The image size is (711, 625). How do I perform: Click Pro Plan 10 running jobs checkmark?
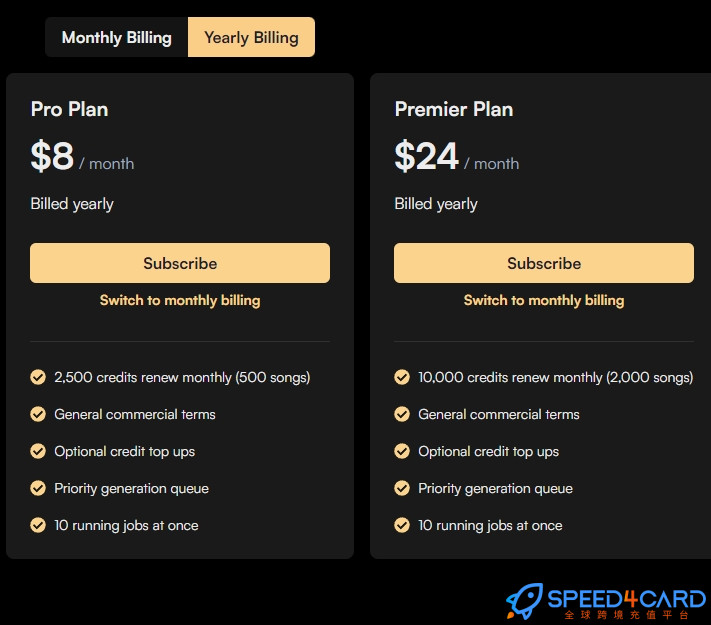pos(38,525)
